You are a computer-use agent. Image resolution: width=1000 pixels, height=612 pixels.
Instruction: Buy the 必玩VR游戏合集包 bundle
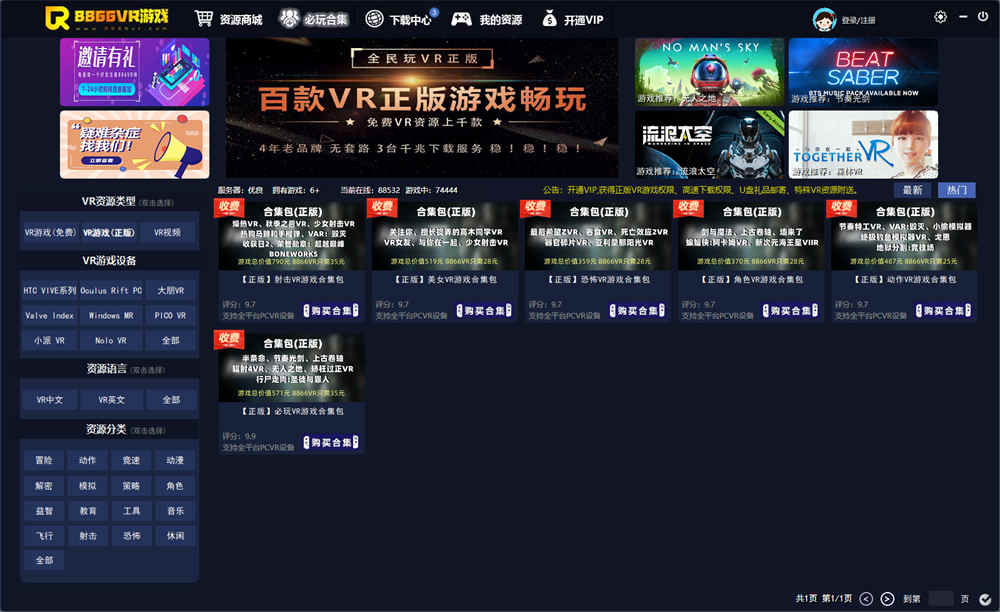330,442
